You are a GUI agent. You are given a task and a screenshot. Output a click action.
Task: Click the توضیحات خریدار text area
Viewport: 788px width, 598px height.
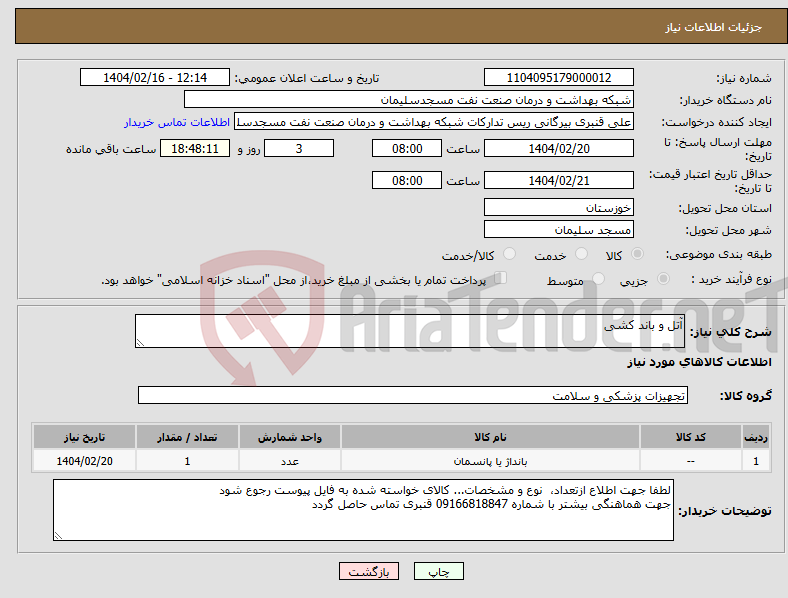click(x=363, y=510)
